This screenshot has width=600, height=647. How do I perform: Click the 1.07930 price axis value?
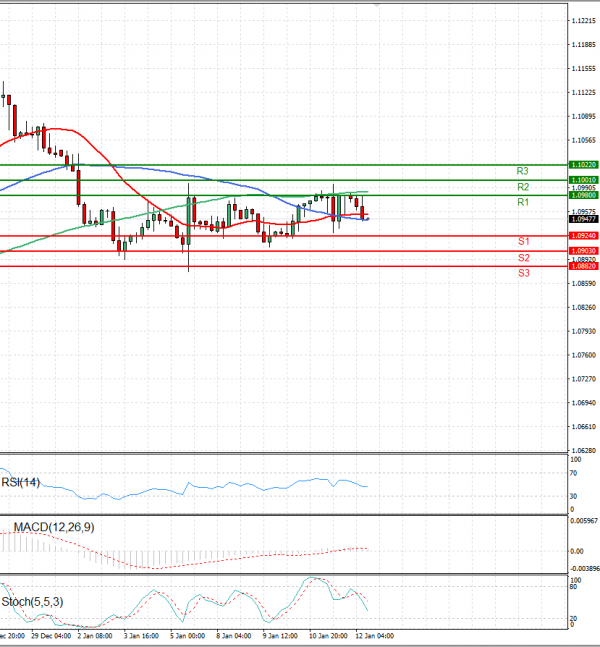point(583,331)
